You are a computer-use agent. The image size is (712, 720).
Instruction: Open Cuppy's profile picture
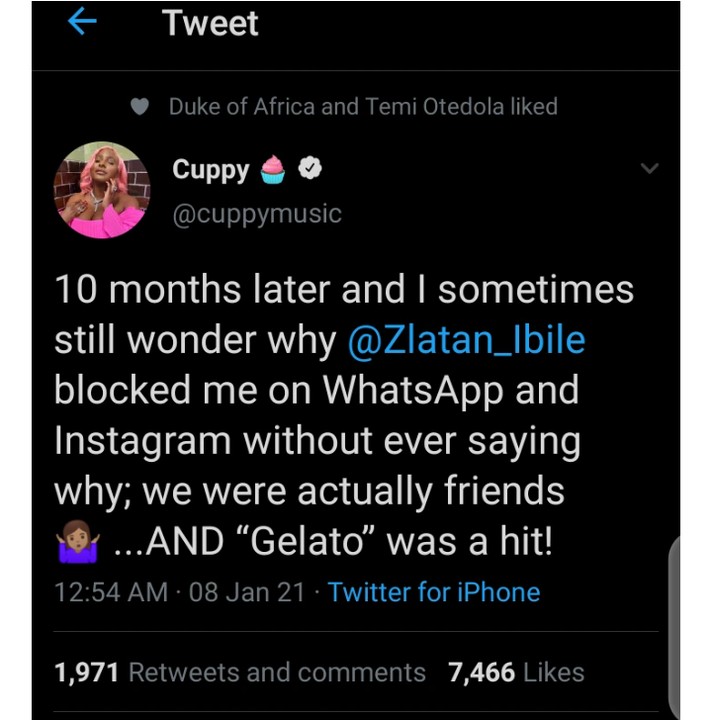102,190
